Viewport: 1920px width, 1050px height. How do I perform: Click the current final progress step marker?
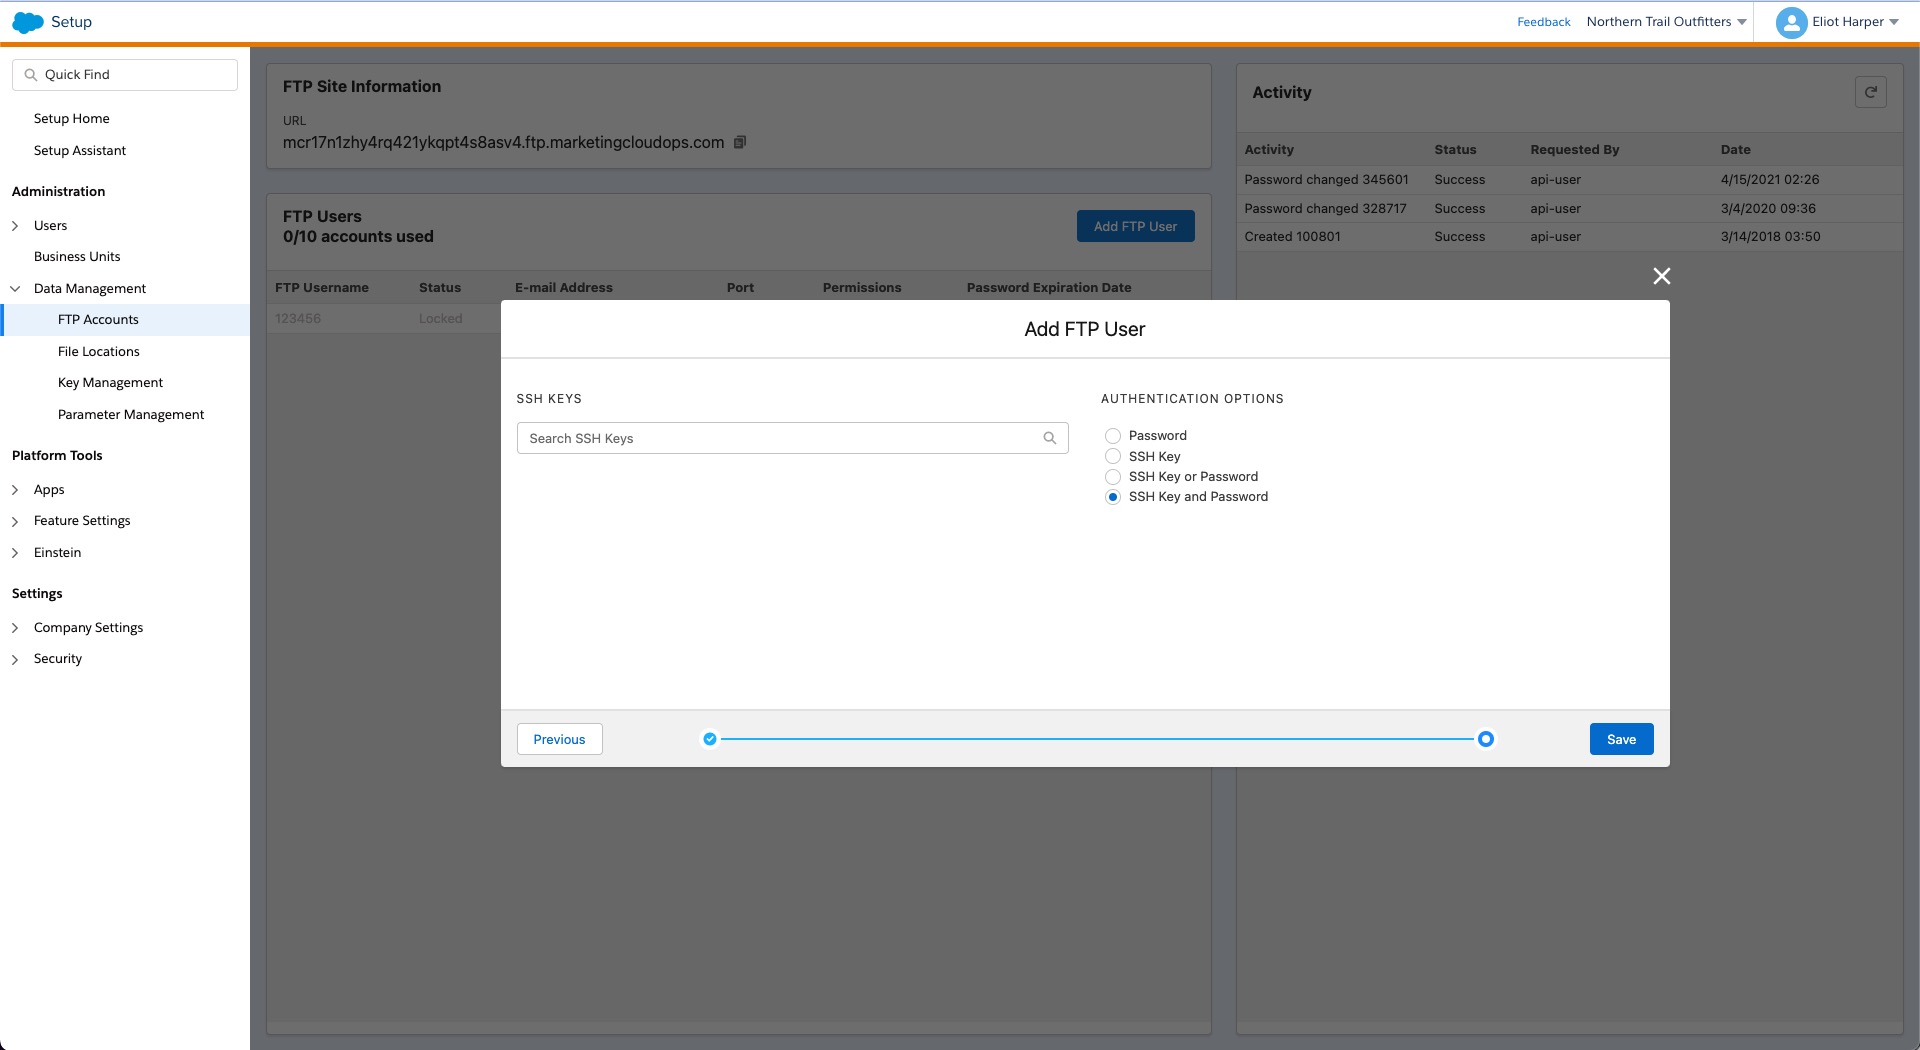[1486, 739]
